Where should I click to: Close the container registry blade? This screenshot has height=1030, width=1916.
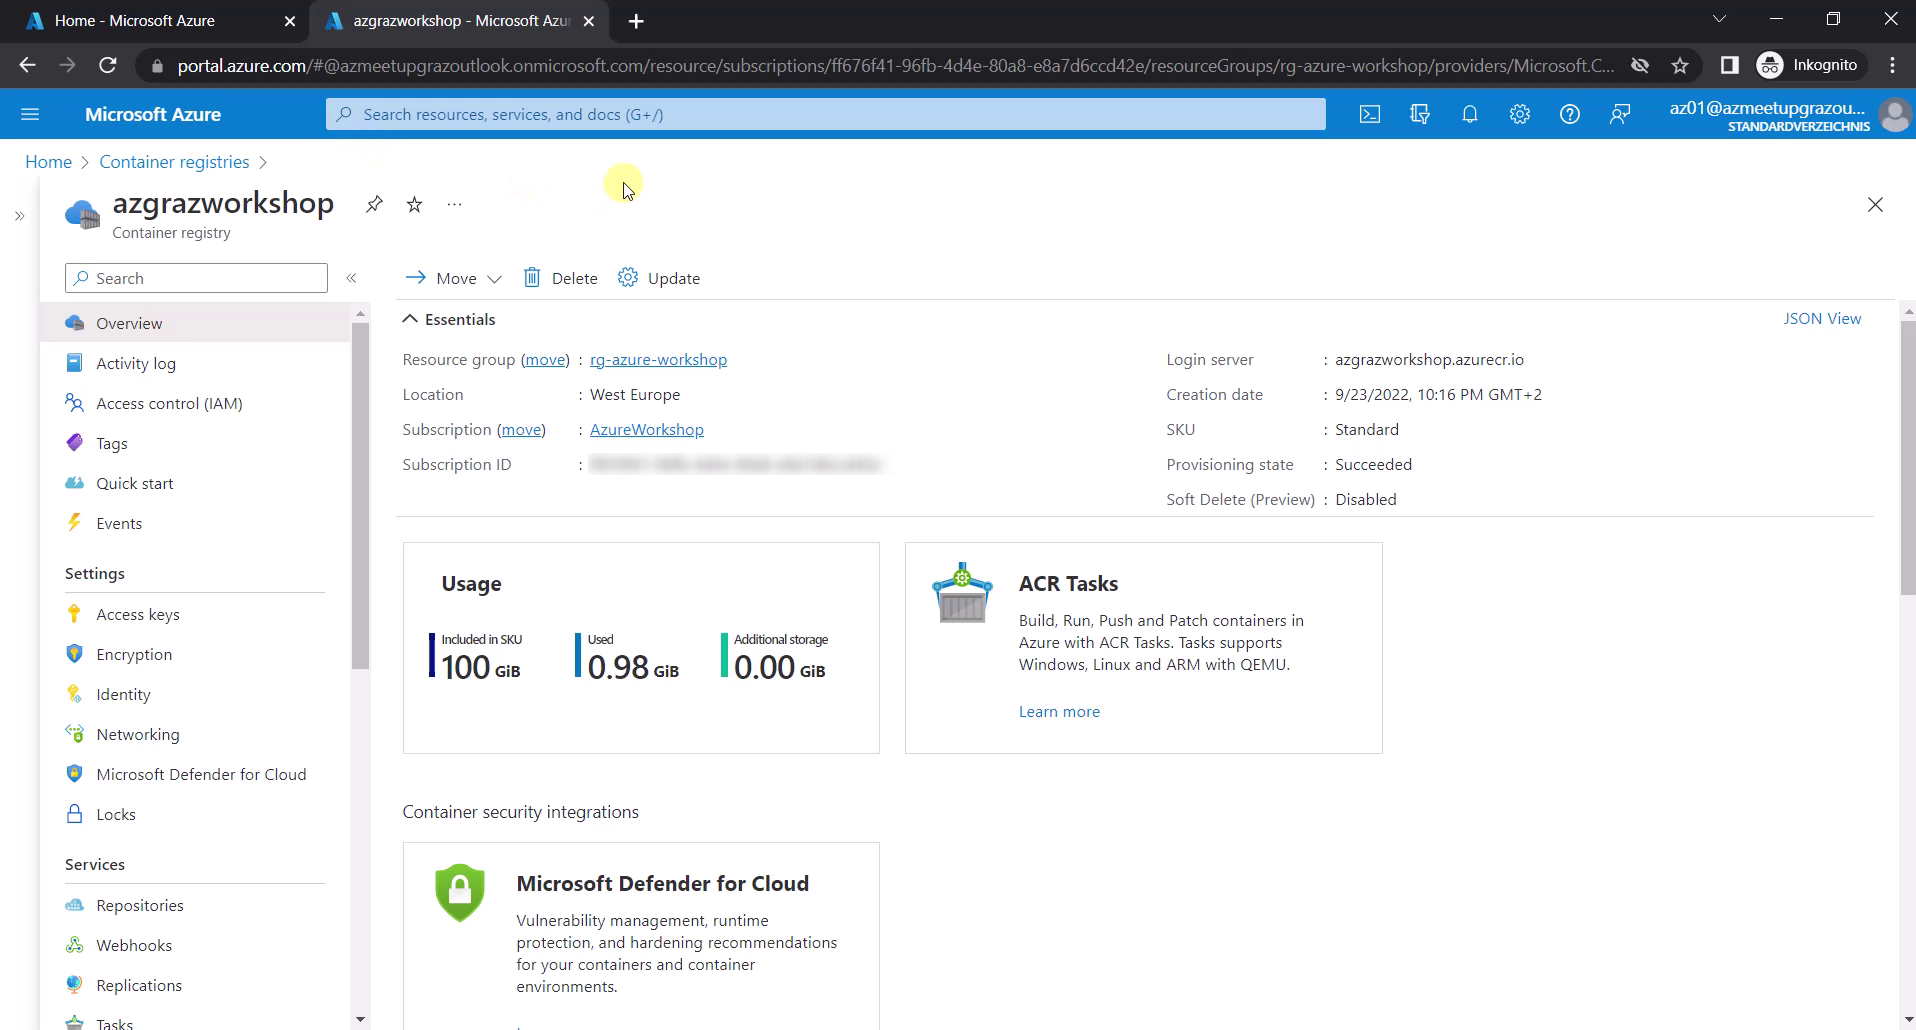pyautogui.click(x=1875, y=204)
